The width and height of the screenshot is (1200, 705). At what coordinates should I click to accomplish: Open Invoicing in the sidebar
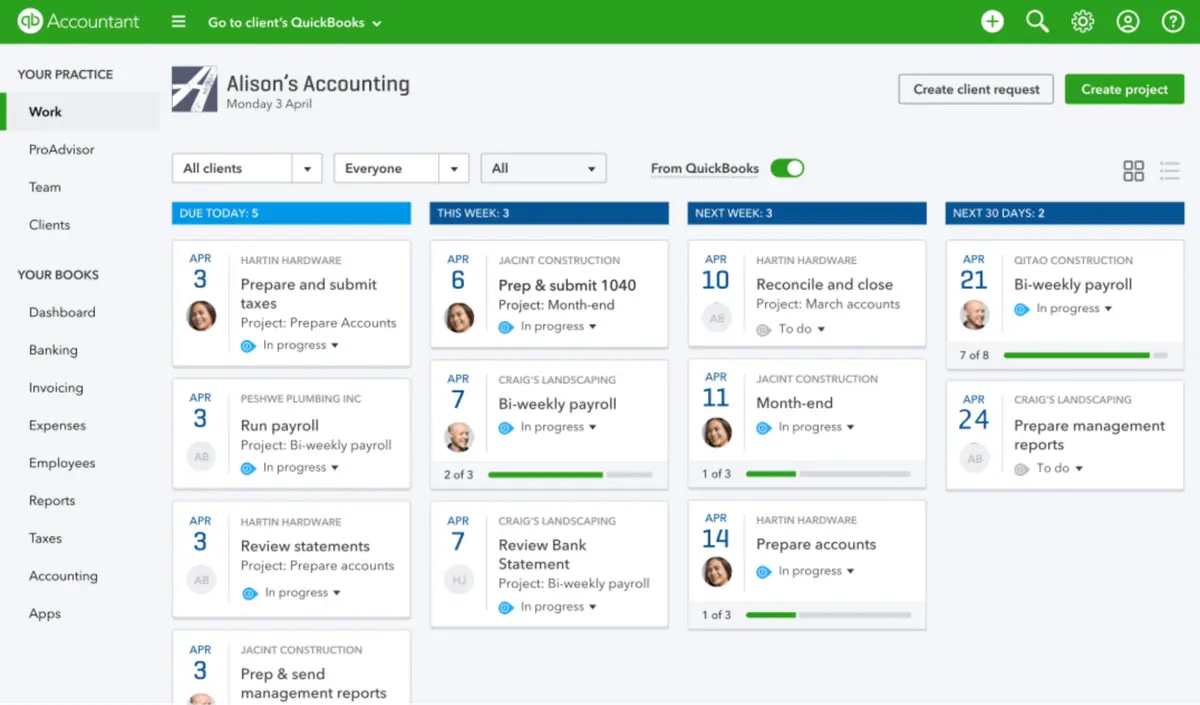pos(56,388)
